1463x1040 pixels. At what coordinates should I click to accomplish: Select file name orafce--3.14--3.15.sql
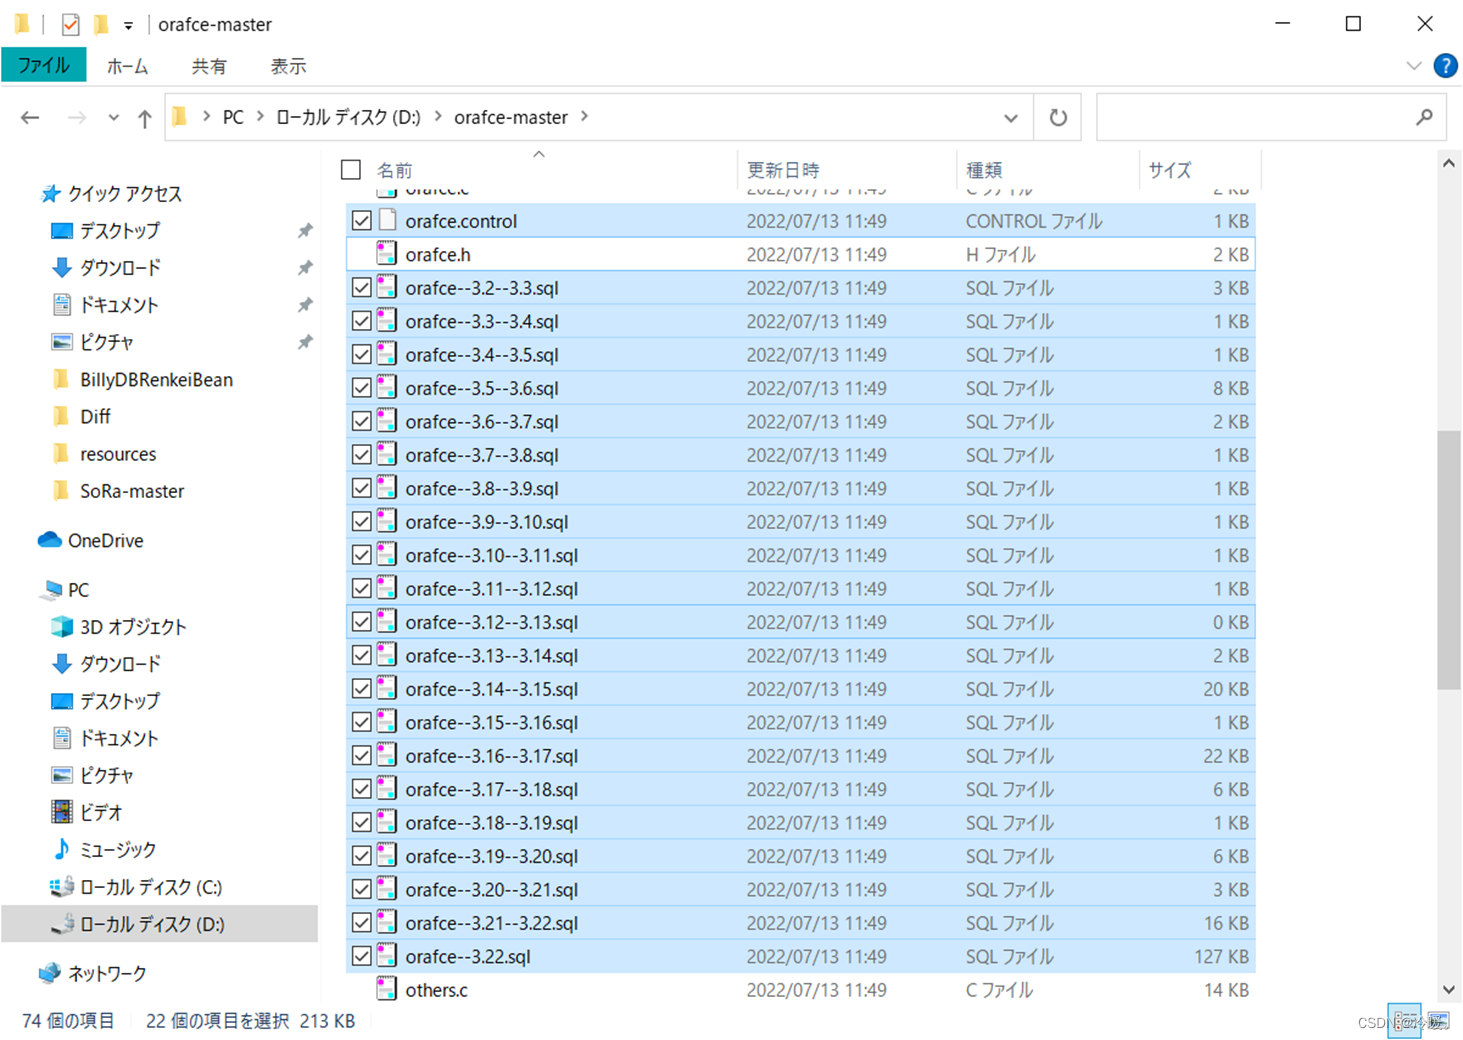[491, 689]
